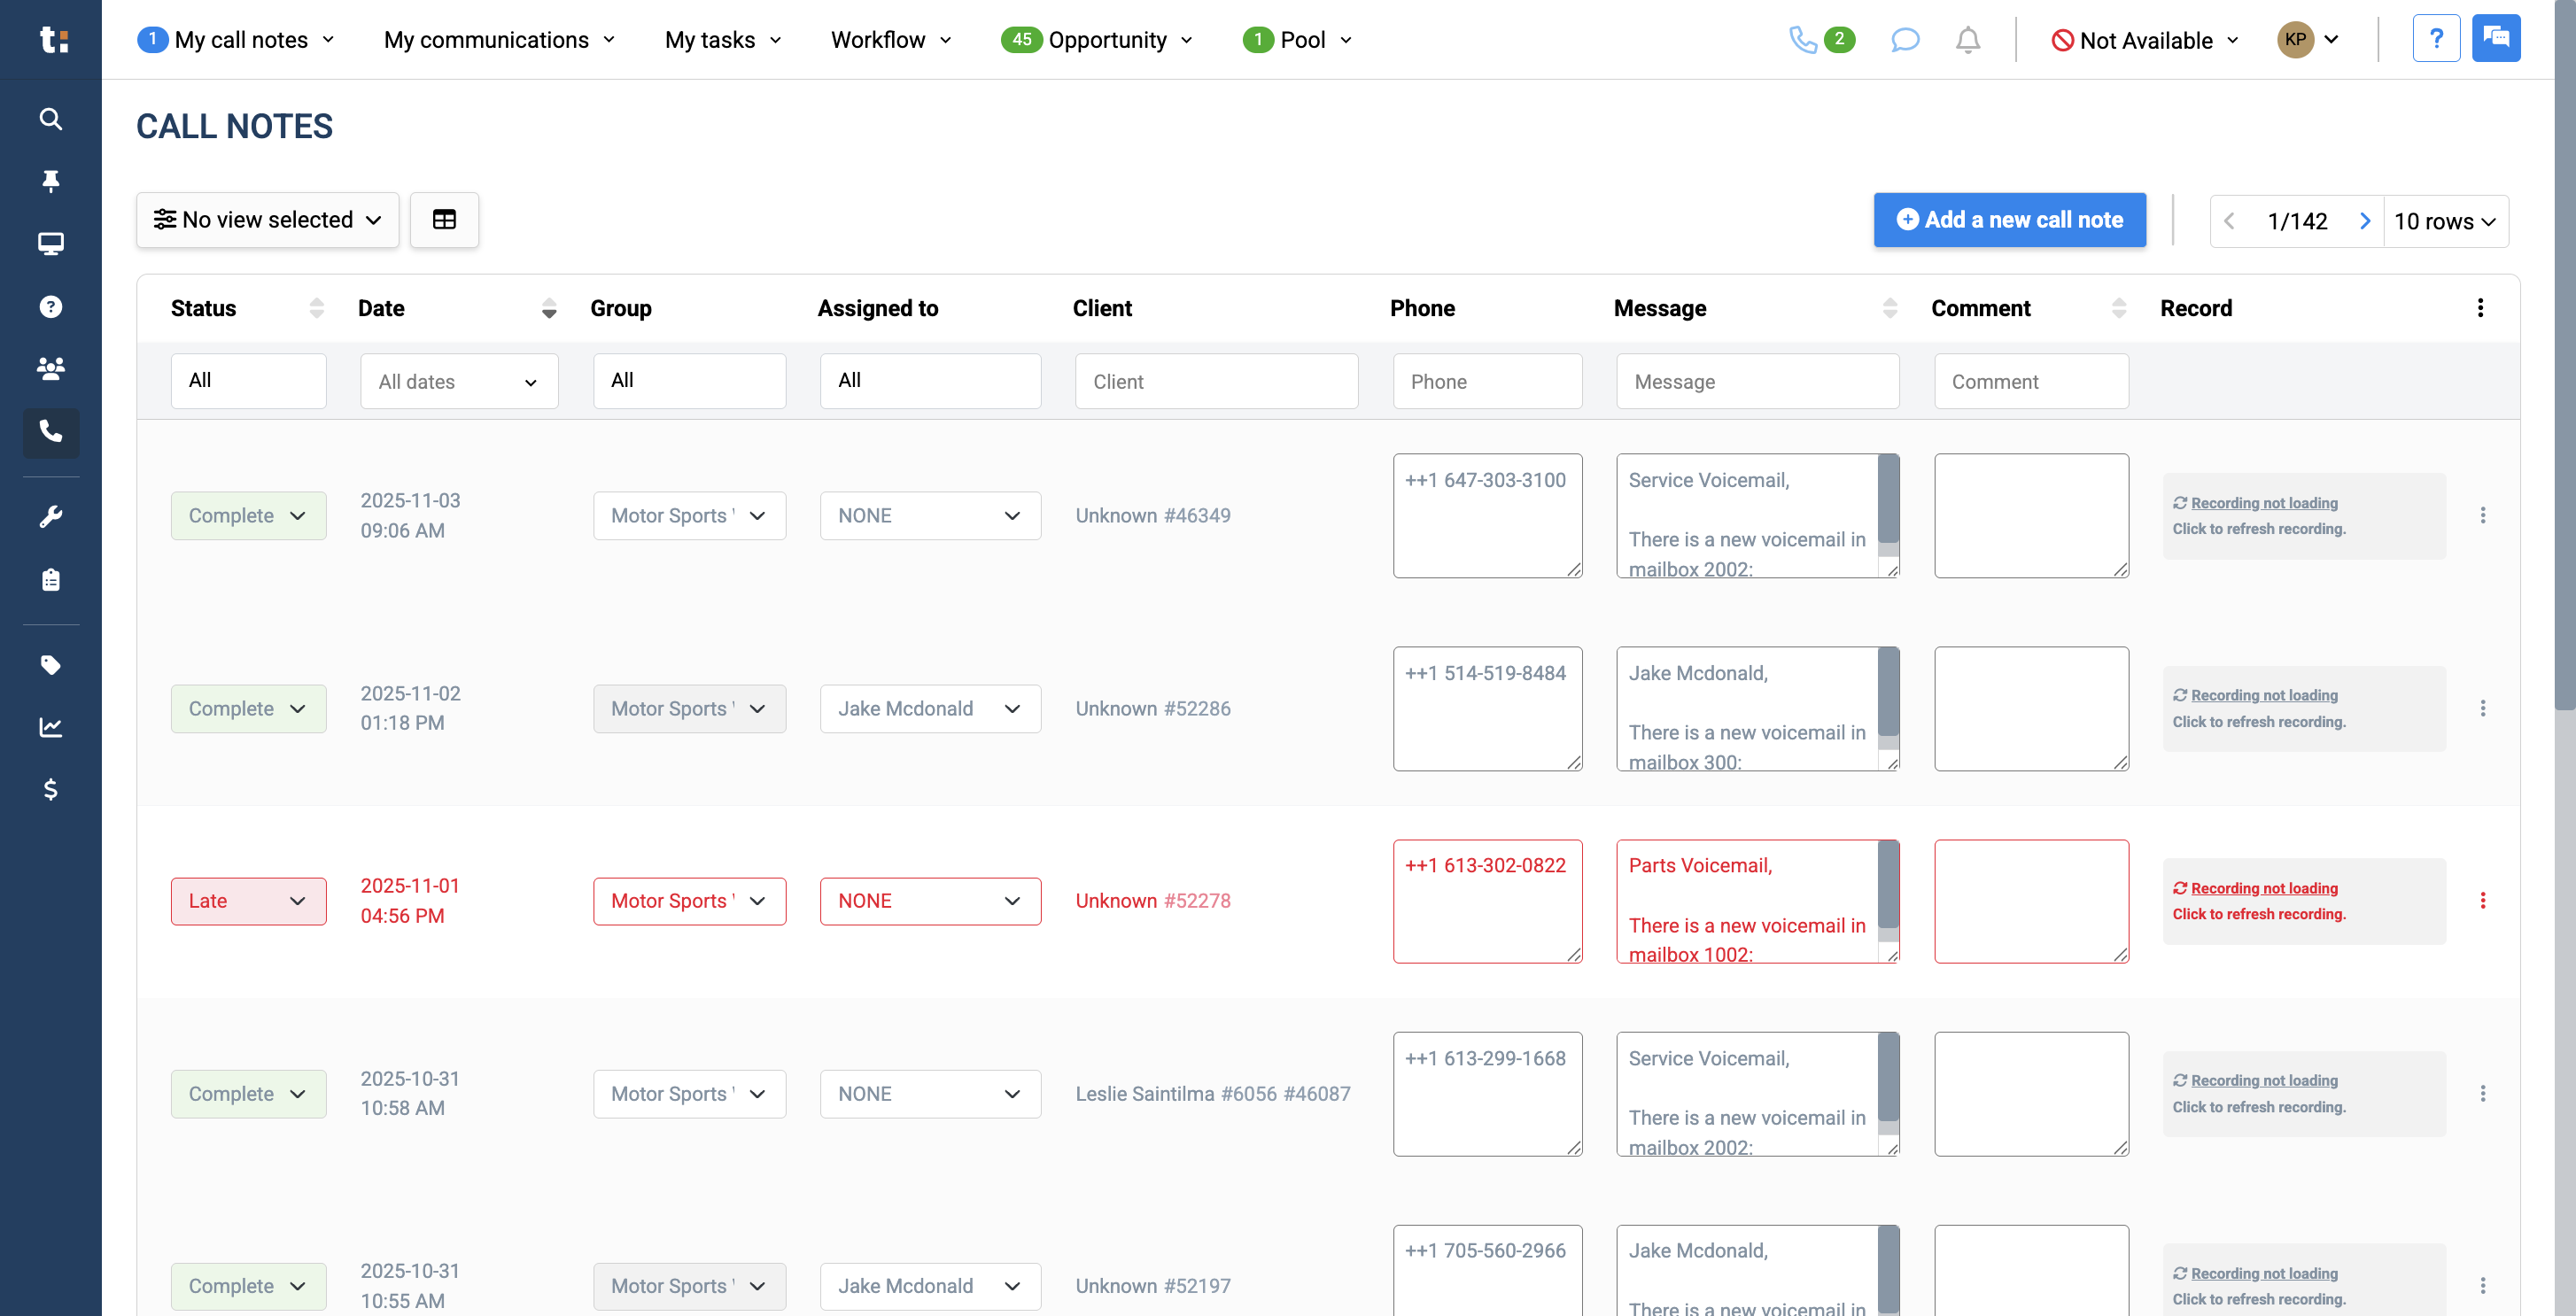
Task: Open the dollar sign billing icon
Action: tap(50, 790)
